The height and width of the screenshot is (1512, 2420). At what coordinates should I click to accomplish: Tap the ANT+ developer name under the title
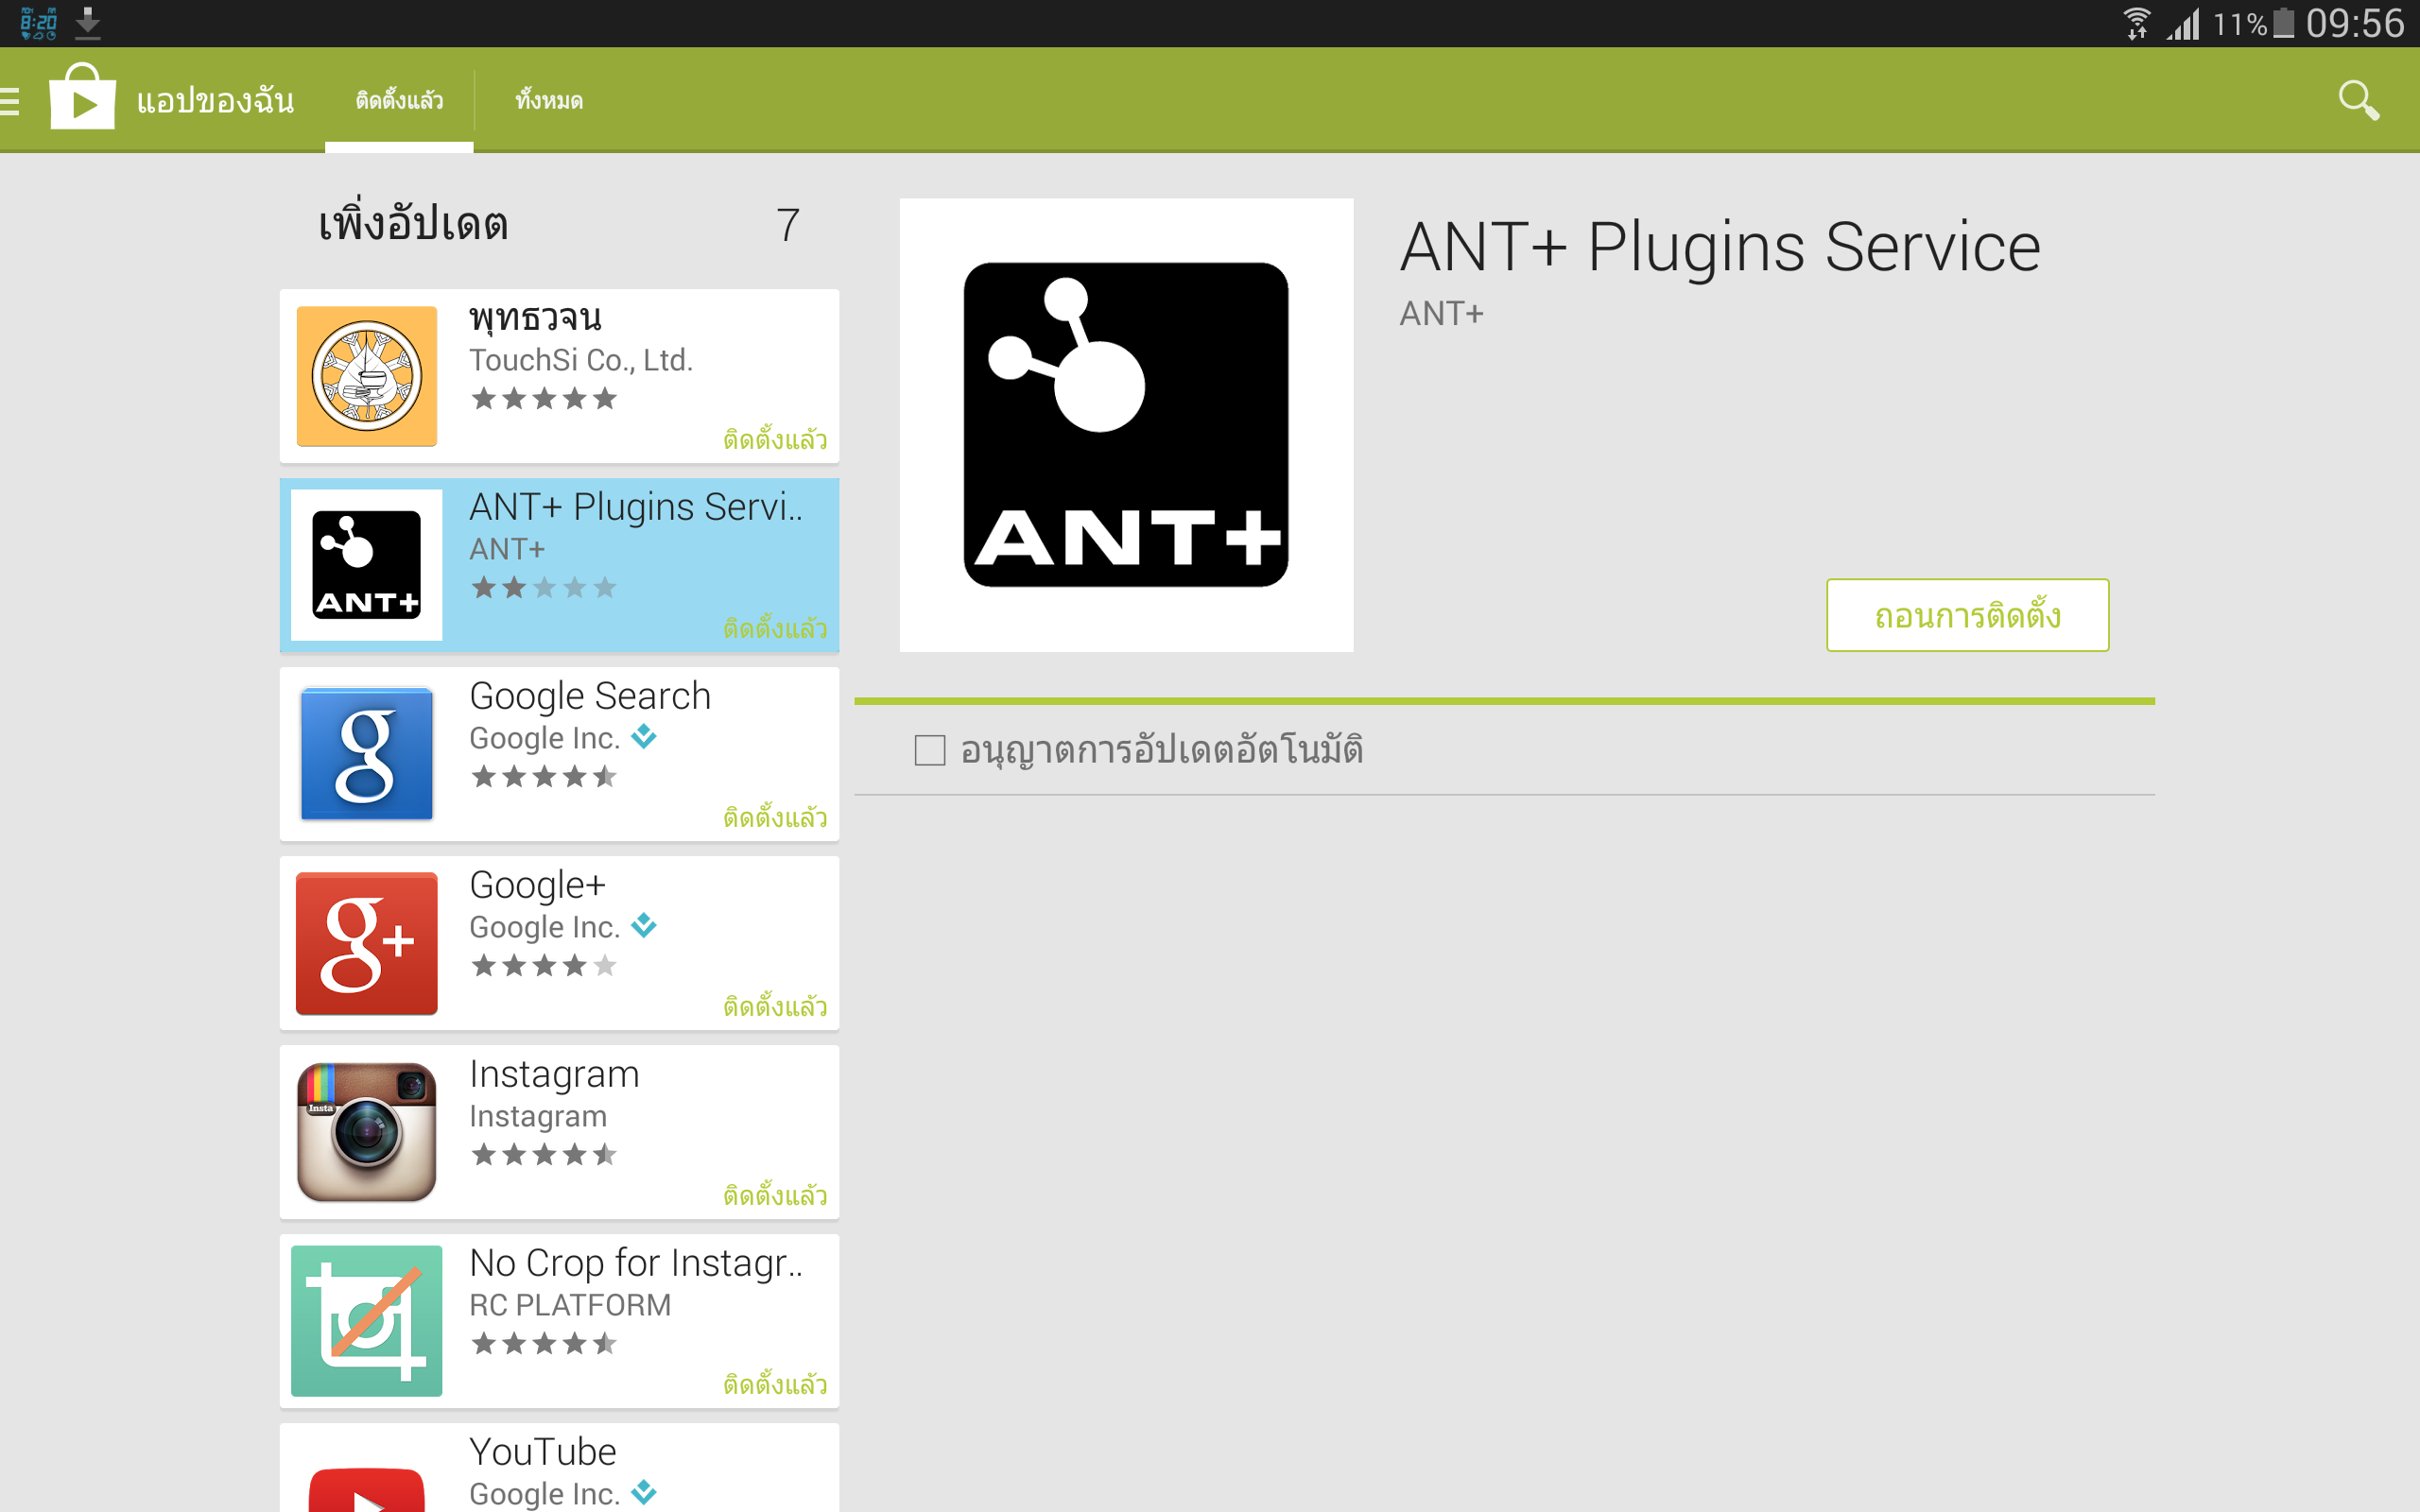(1441, 314)
